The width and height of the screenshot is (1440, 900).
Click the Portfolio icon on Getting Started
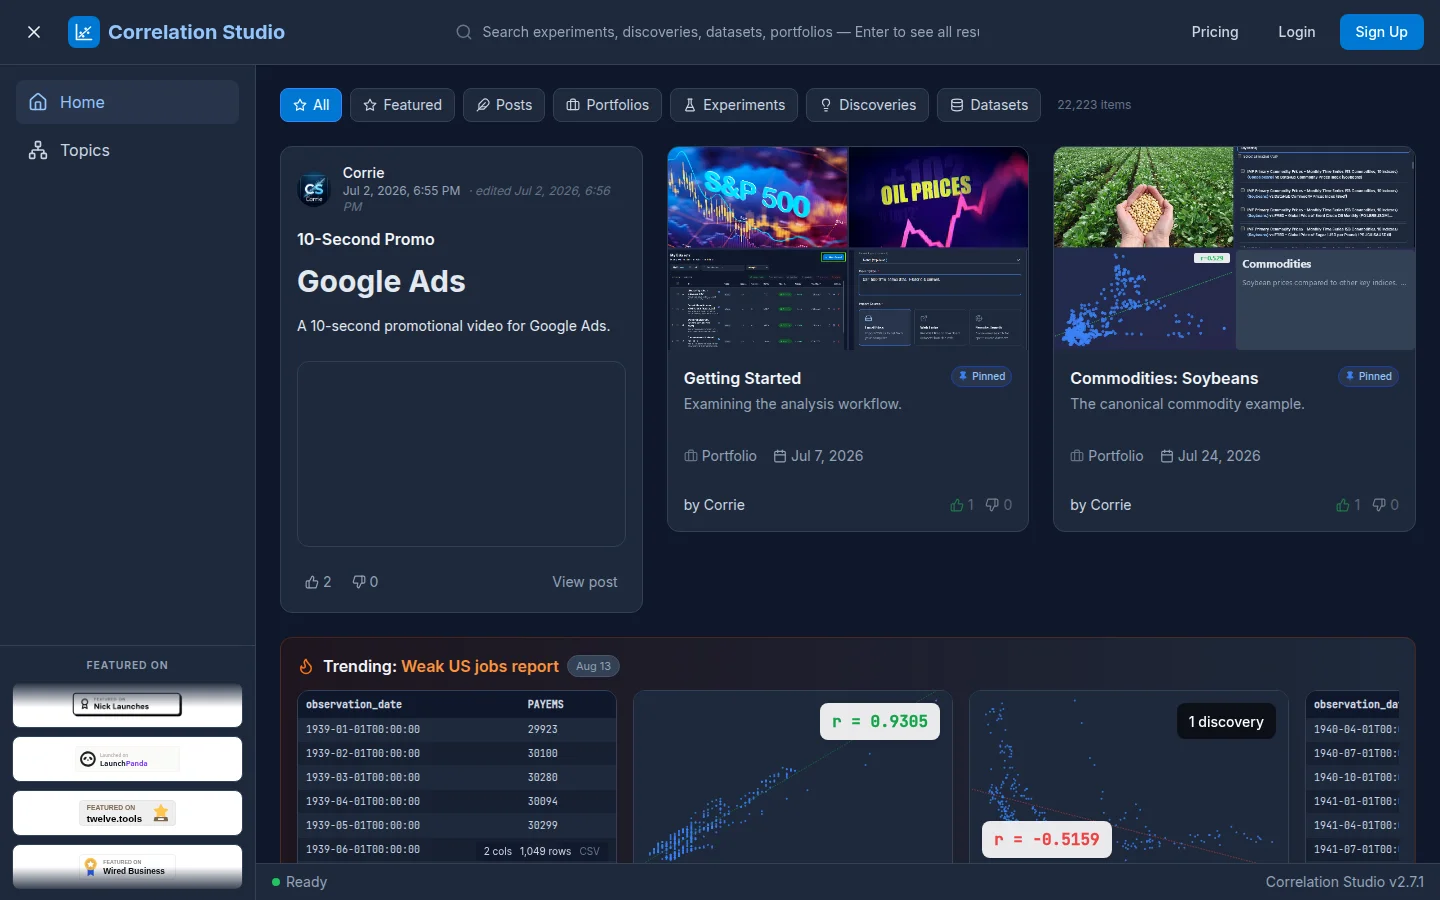point(690,456)
